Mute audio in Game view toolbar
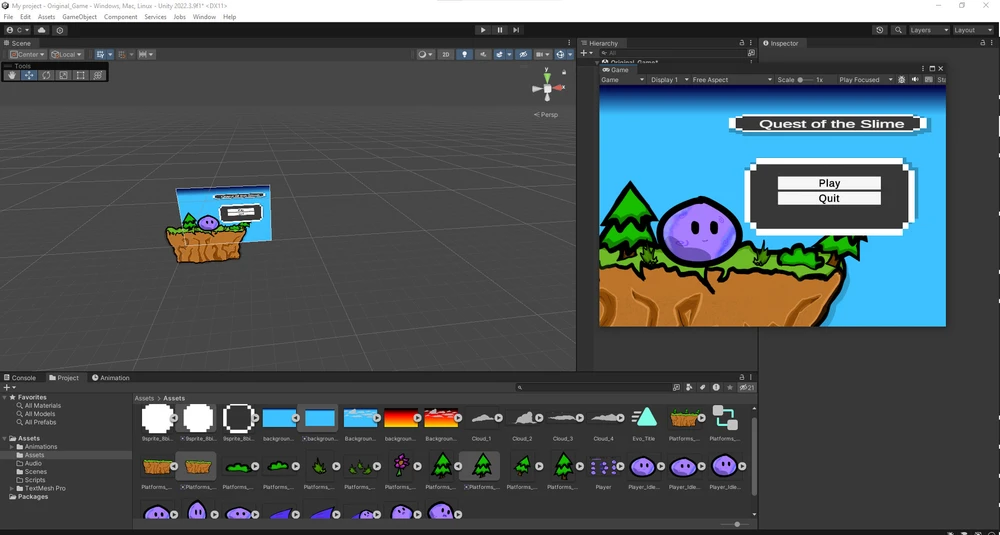This screenshot has height=535, width=1000. click(915, 80)
